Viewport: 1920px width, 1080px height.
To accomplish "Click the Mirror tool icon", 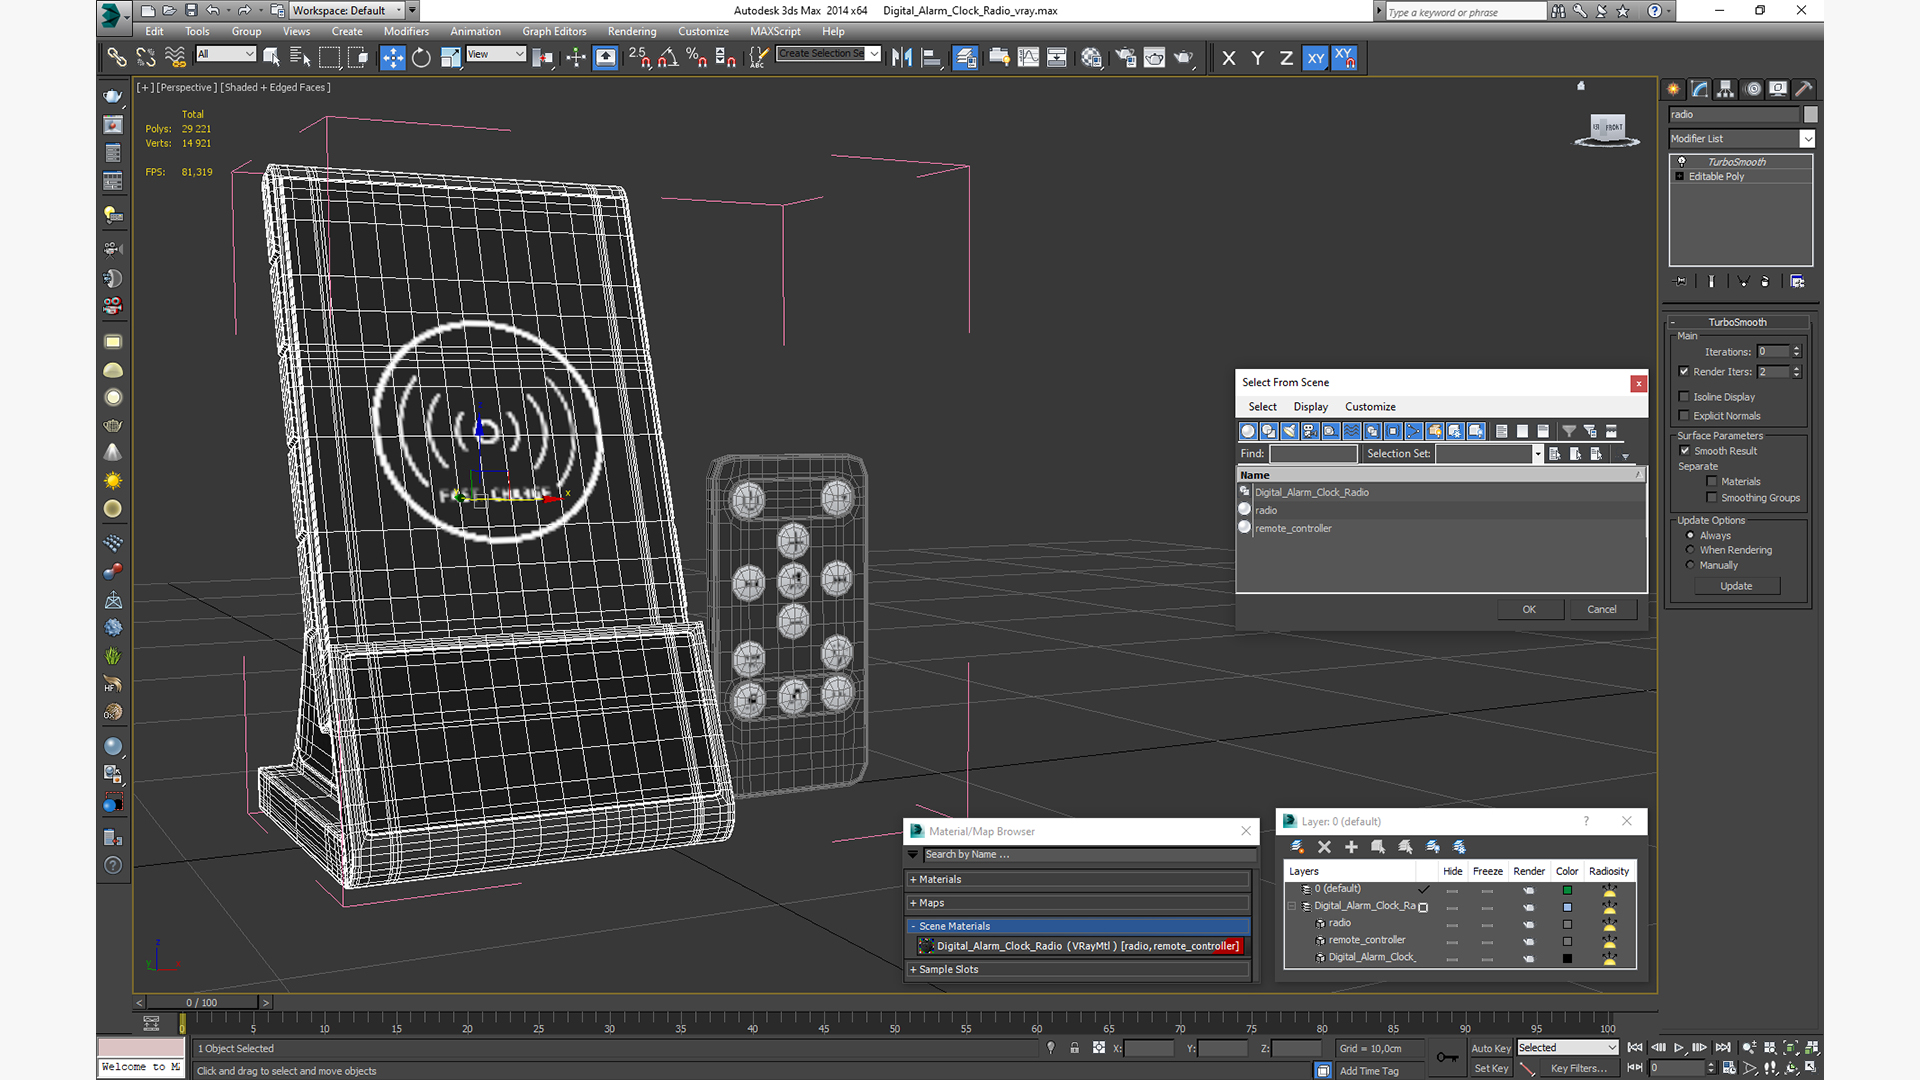I will click(x=901, y=58).
